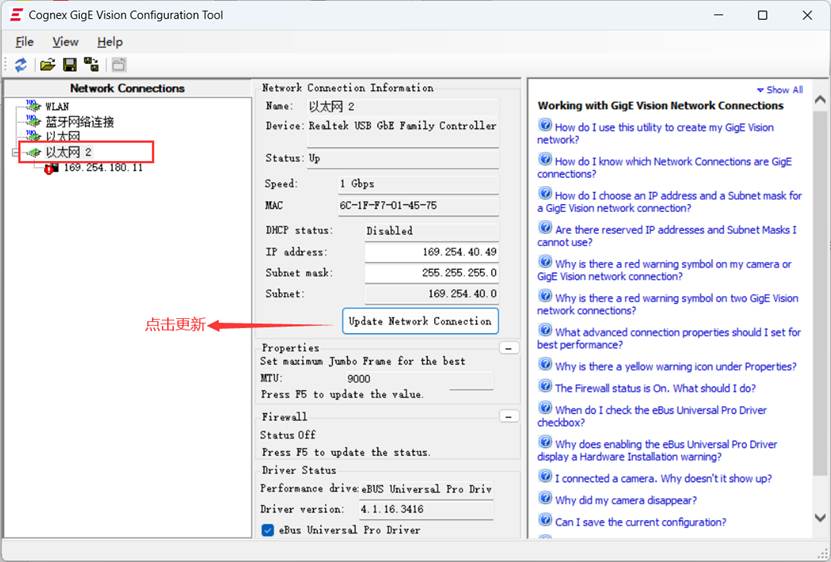Collapse the 以太网 2 tree node
Viewport: 831px width, 562px height.
pyautogui.click(x=15, y=153)
